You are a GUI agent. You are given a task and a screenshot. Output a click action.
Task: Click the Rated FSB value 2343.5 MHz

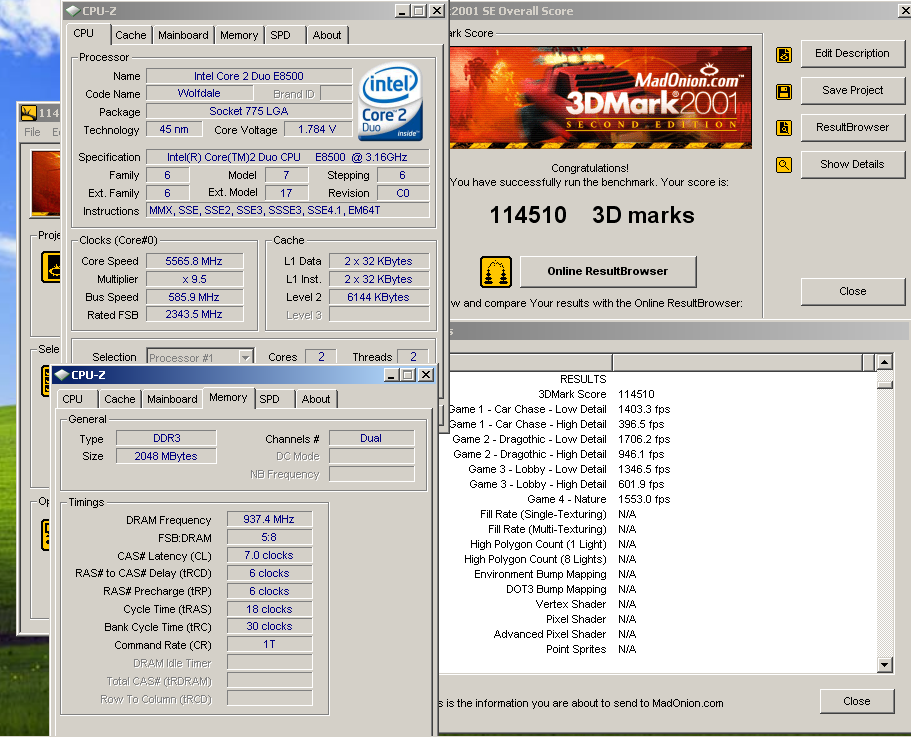coord(194,314)
